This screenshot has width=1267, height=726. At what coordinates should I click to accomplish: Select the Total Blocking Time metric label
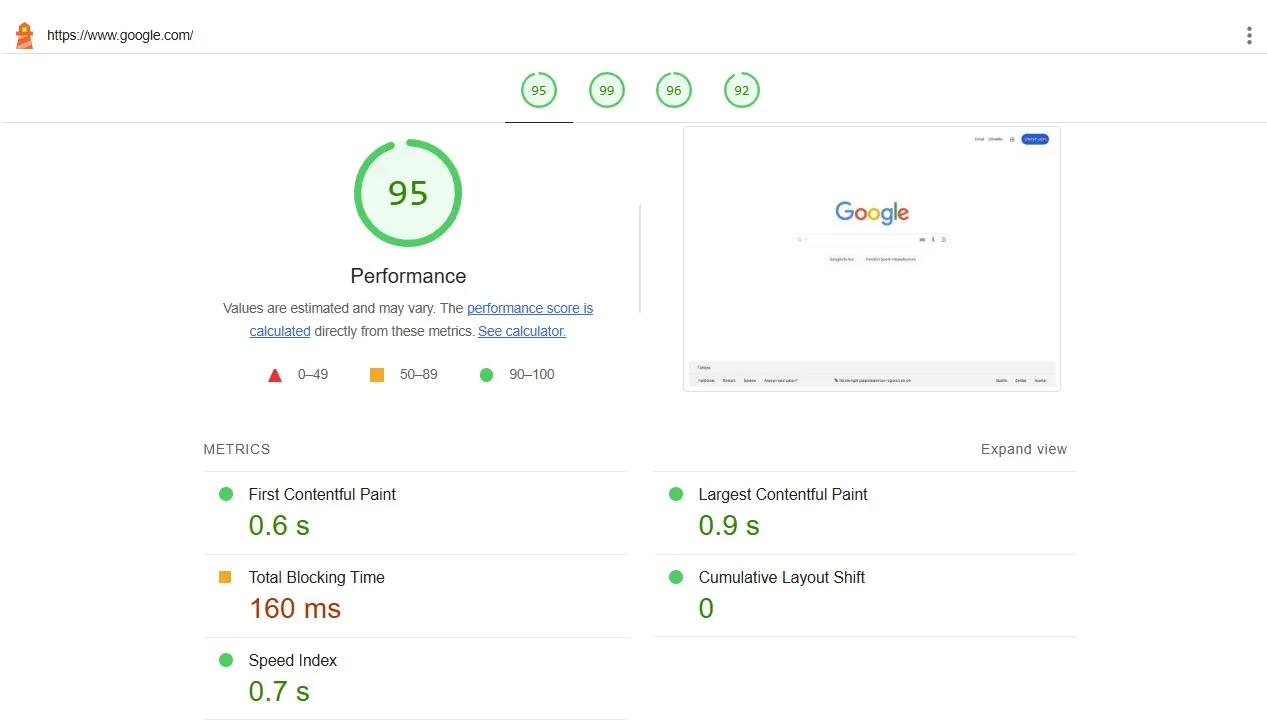316,577
